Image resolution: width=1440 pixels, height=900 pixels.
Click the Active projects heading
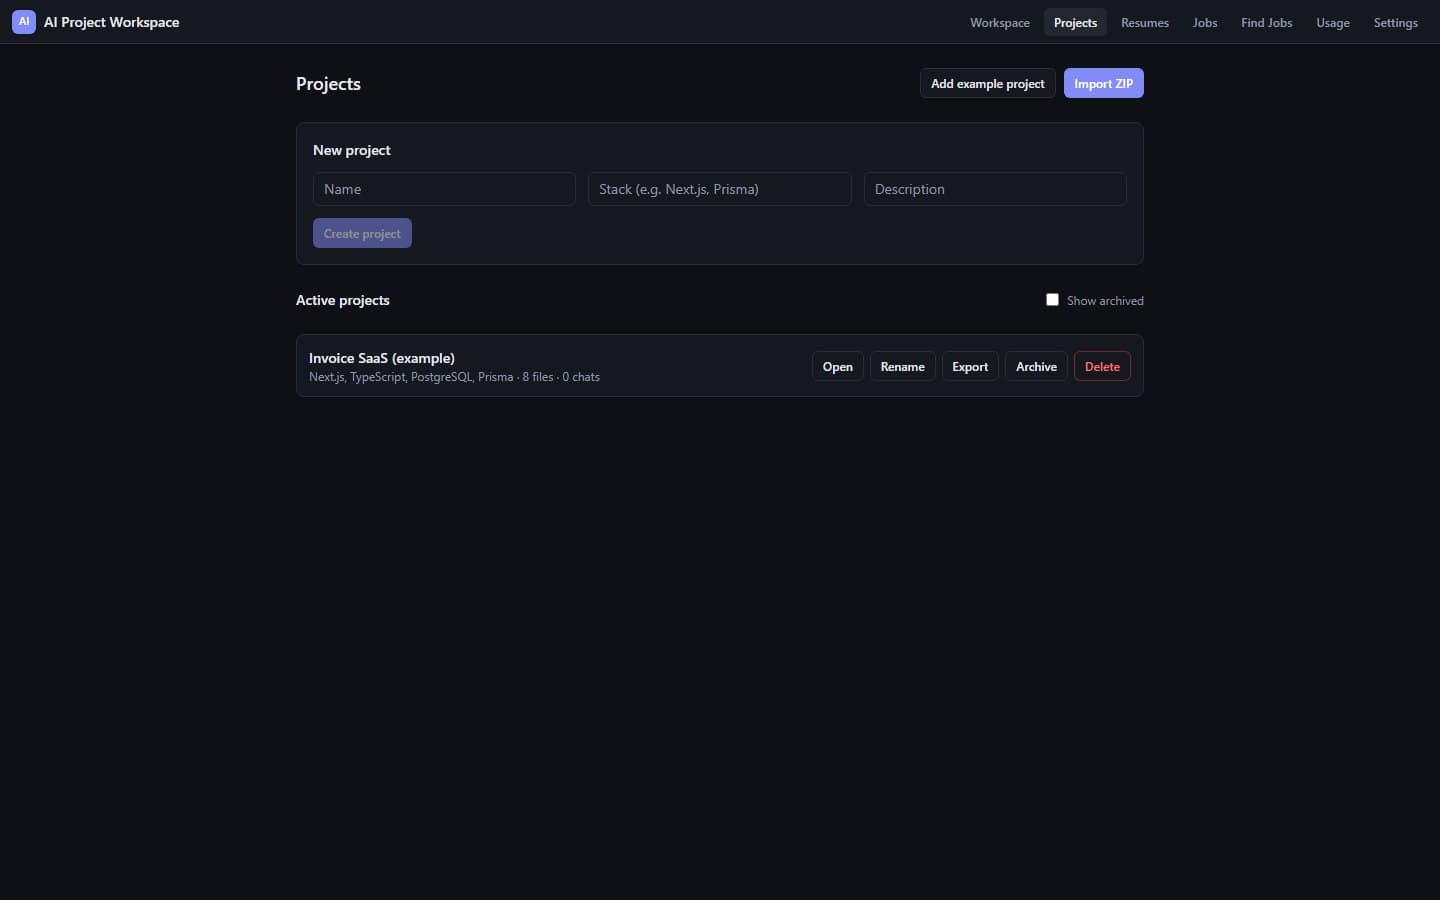pyautogui.click(x=343, y=300)
